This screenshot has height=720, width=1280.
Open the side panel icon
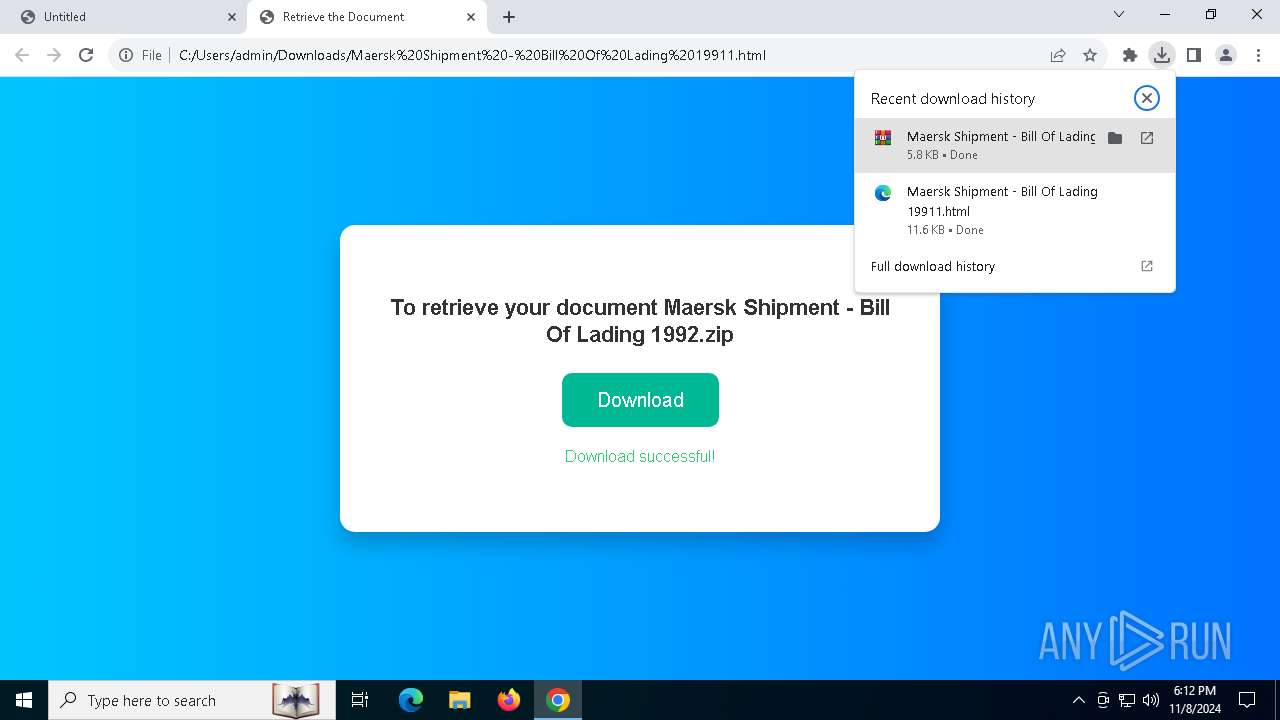[x=1193, y=55]
